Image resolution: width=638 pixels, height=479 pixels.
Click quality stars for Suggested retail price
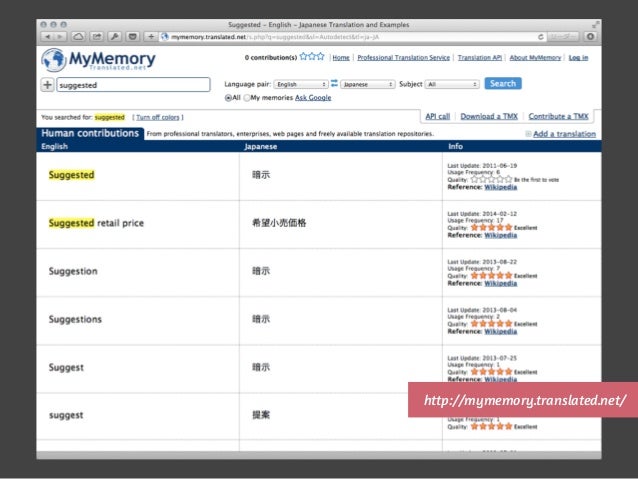pos(491,227)
